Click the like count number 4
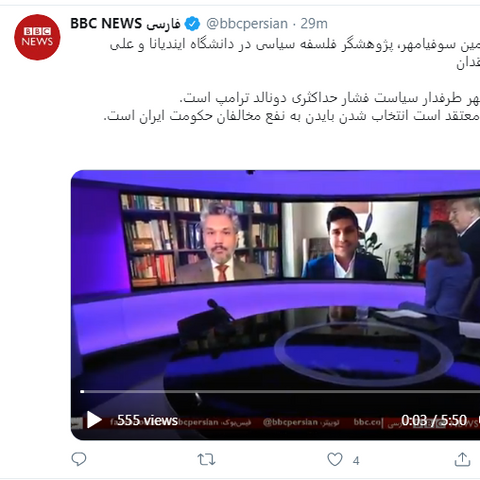This screenshot has height=480, width=480. [x=356, y=461]
